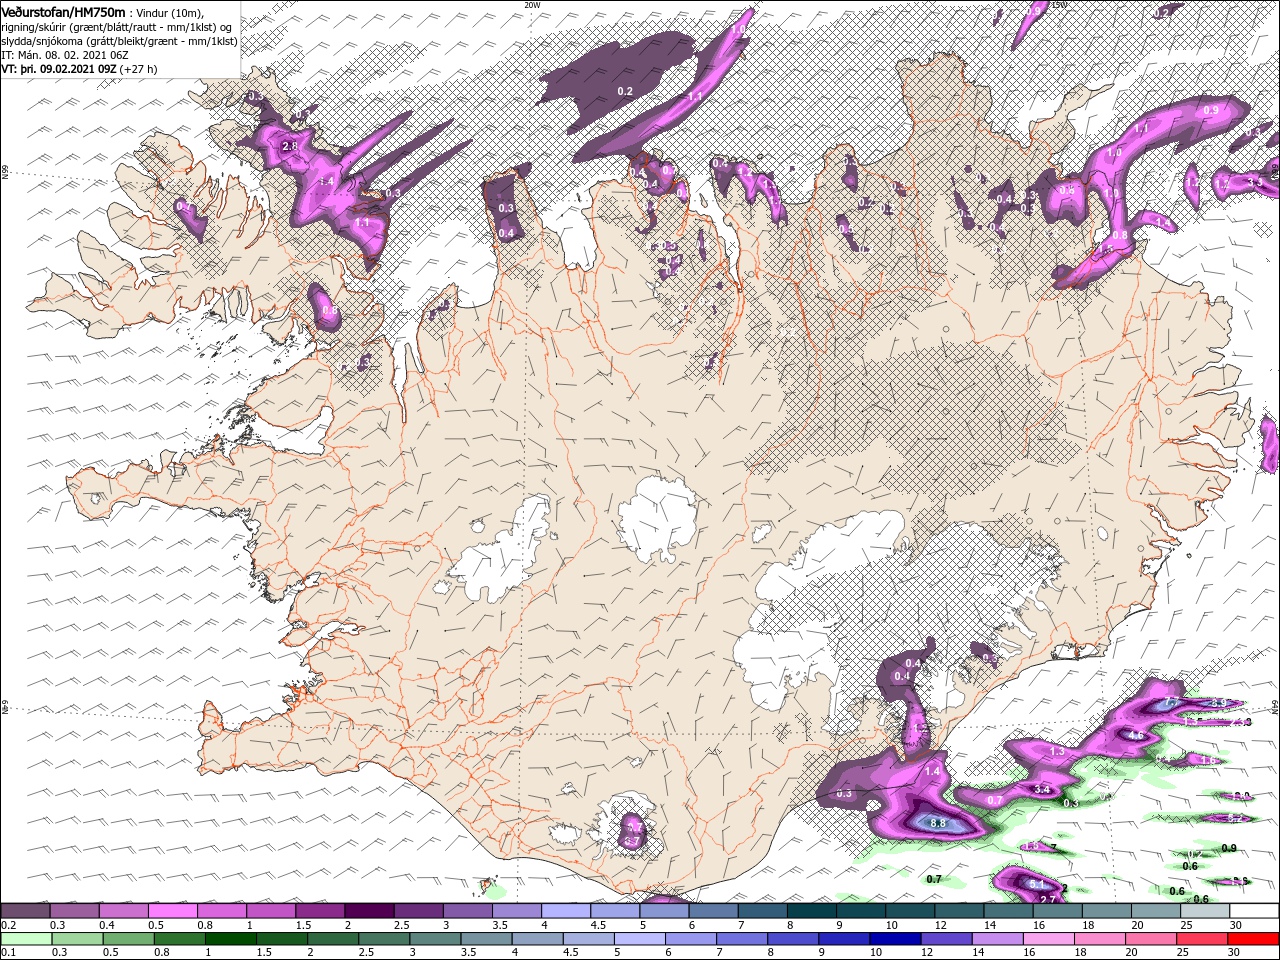Click the 8.8 precipitation value off the southeast coast
Screen dimensions: 1280x960
point(938,823)
